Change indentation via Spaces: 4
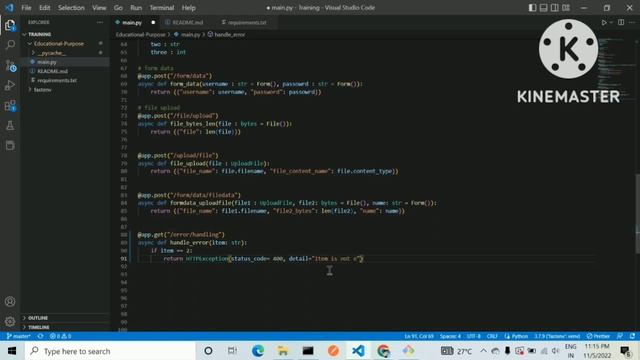Screen dimensions: 640x360 [x=450, y=336]
